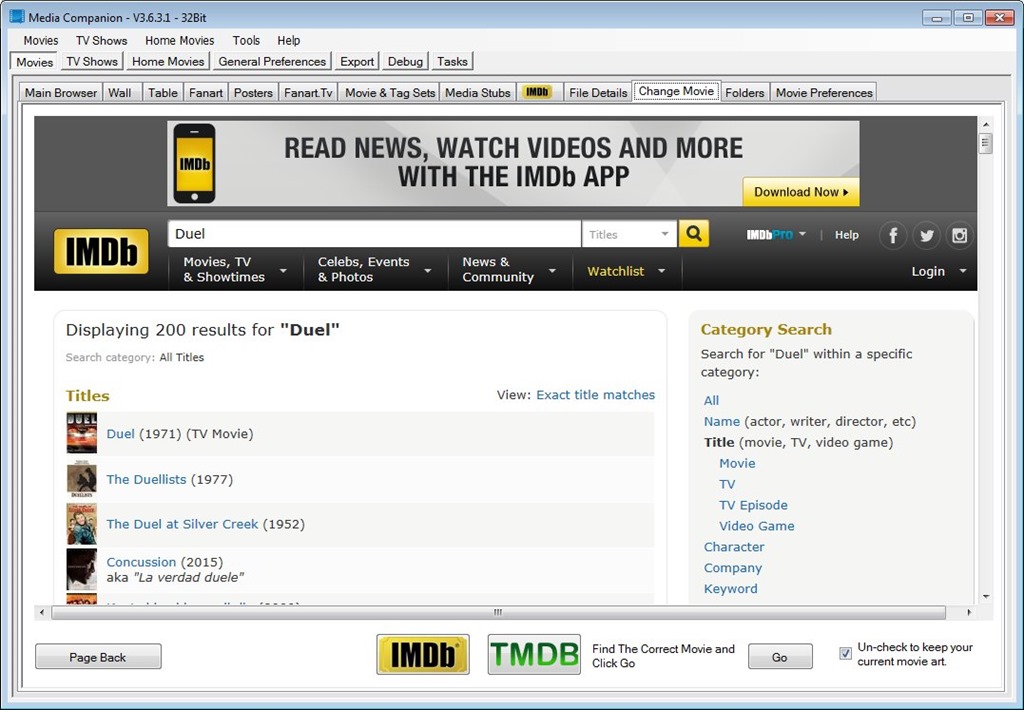1024x710 pixels.
Task: Switch to the File Details tab
Action: click(x=598, y=93)
